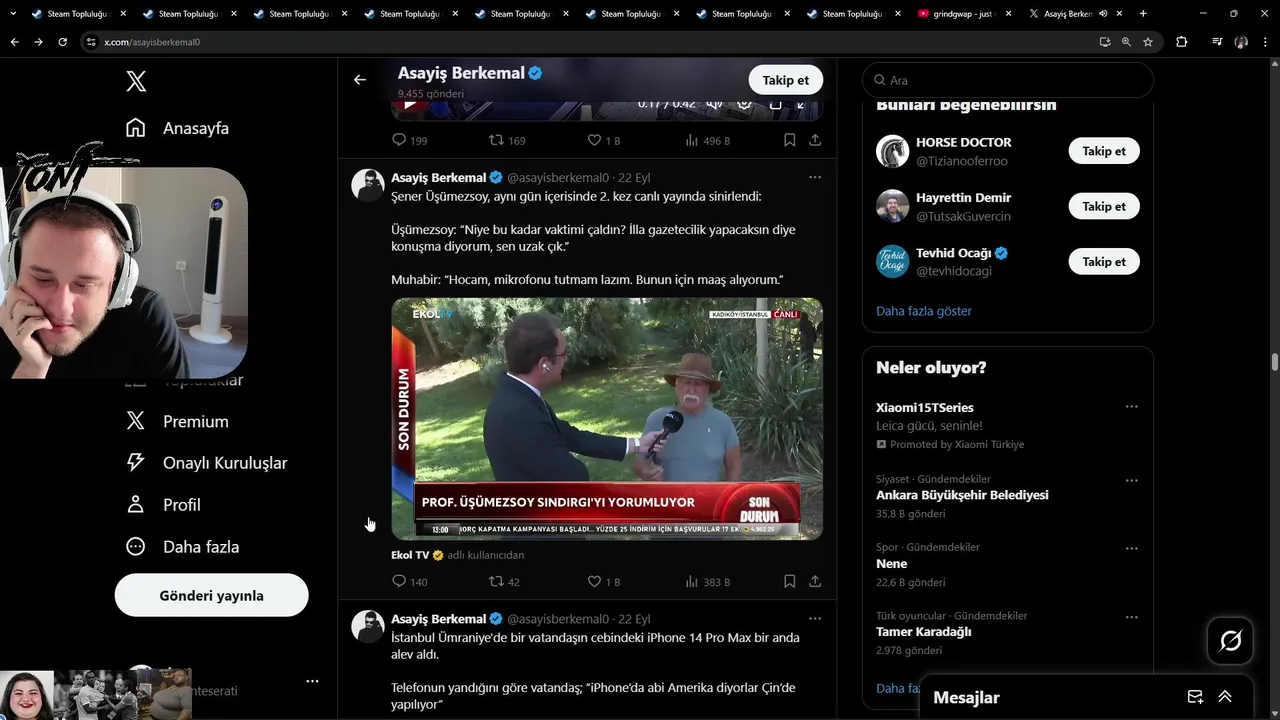Like the top post with 1 B likes
Image resolution: width=1280 pixels, height=720 pixels.
coord(594,140)
